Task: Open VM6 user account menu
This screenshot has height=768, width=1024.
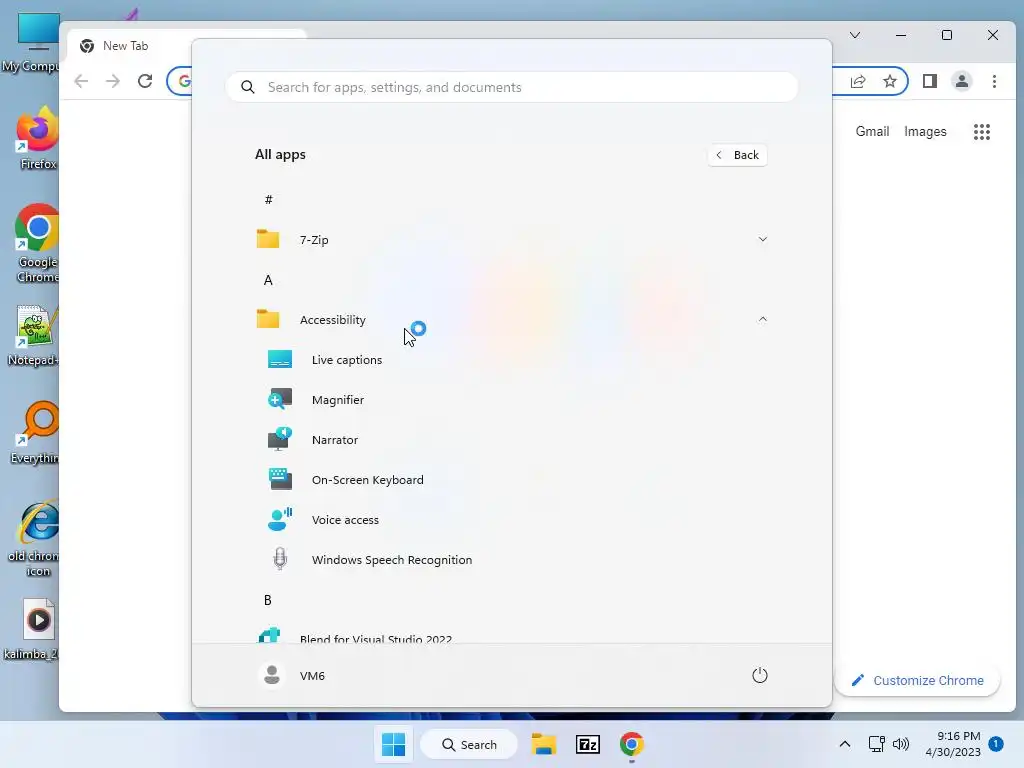Action: pyautogui.click(x=292, y=675)
